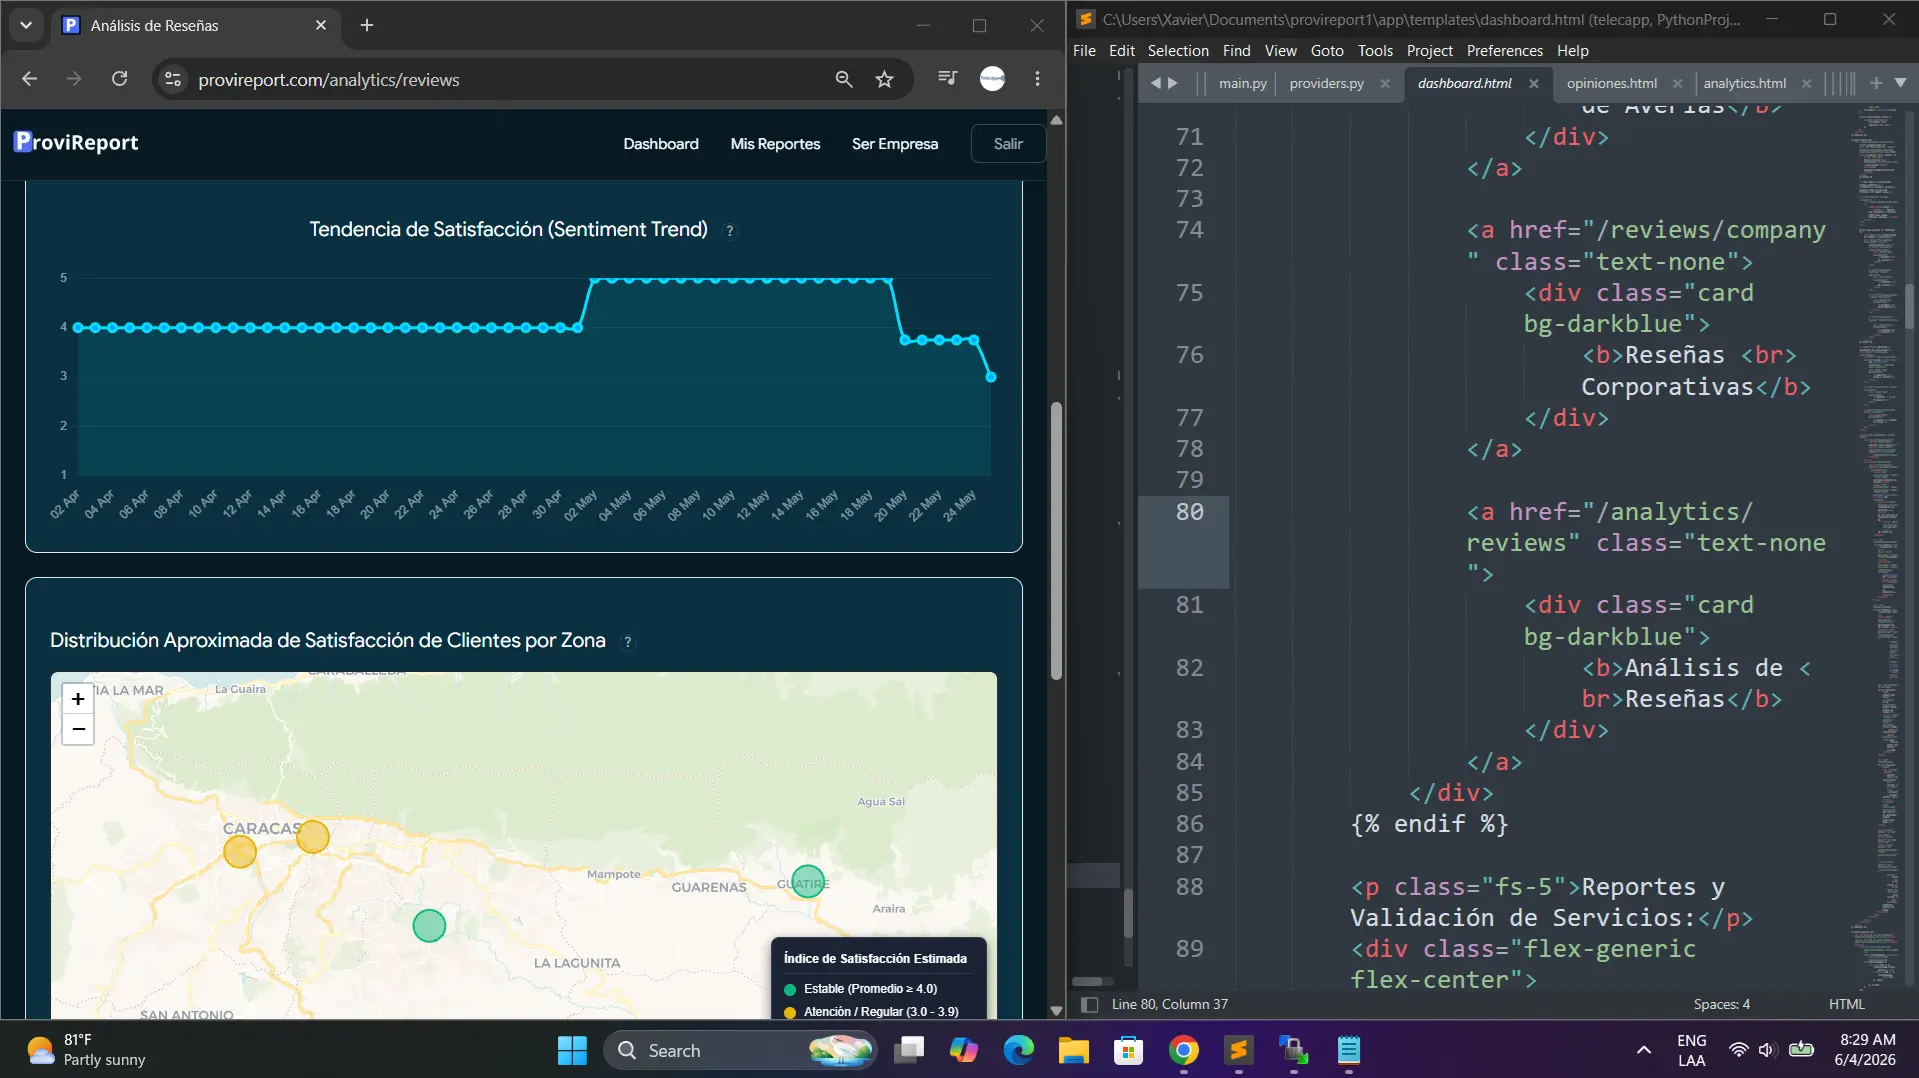The image size is (1919, 1078).
Task: Open the Dashboard nav link
Action: pos(661,143)
